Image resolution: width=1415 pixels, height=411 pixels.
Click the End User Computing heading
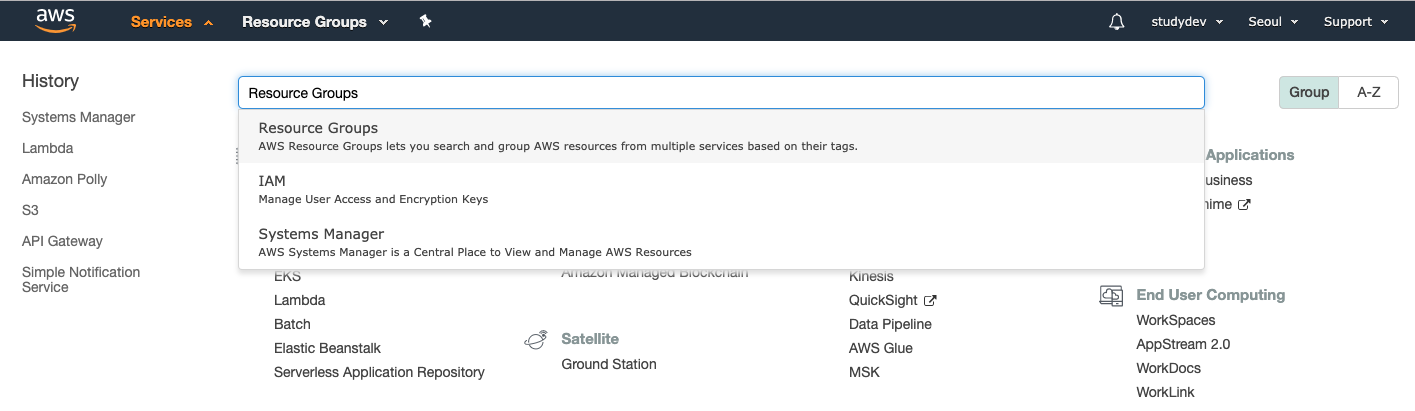(x=1211, y=295)
